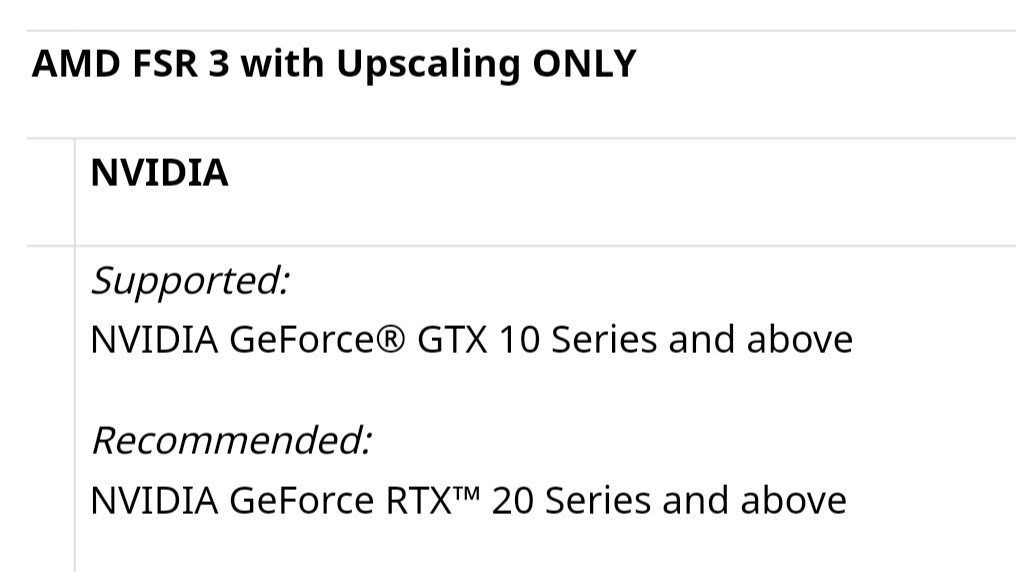Click the empty left cell beside Supported section
Image resolution: width=1016 pixels, height=572 pixels.
pos(50,400)
